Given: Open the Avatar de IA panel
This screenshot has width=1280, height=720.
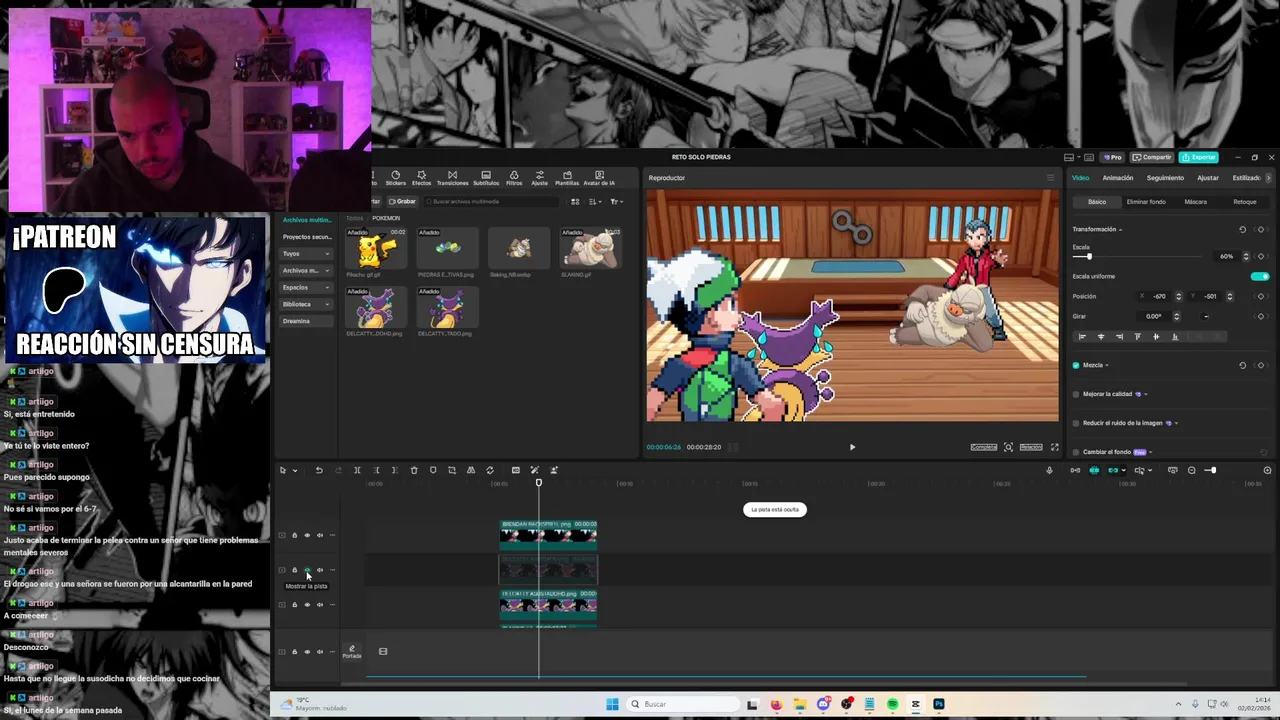Looking at the screenshot, I should [600, 178].
